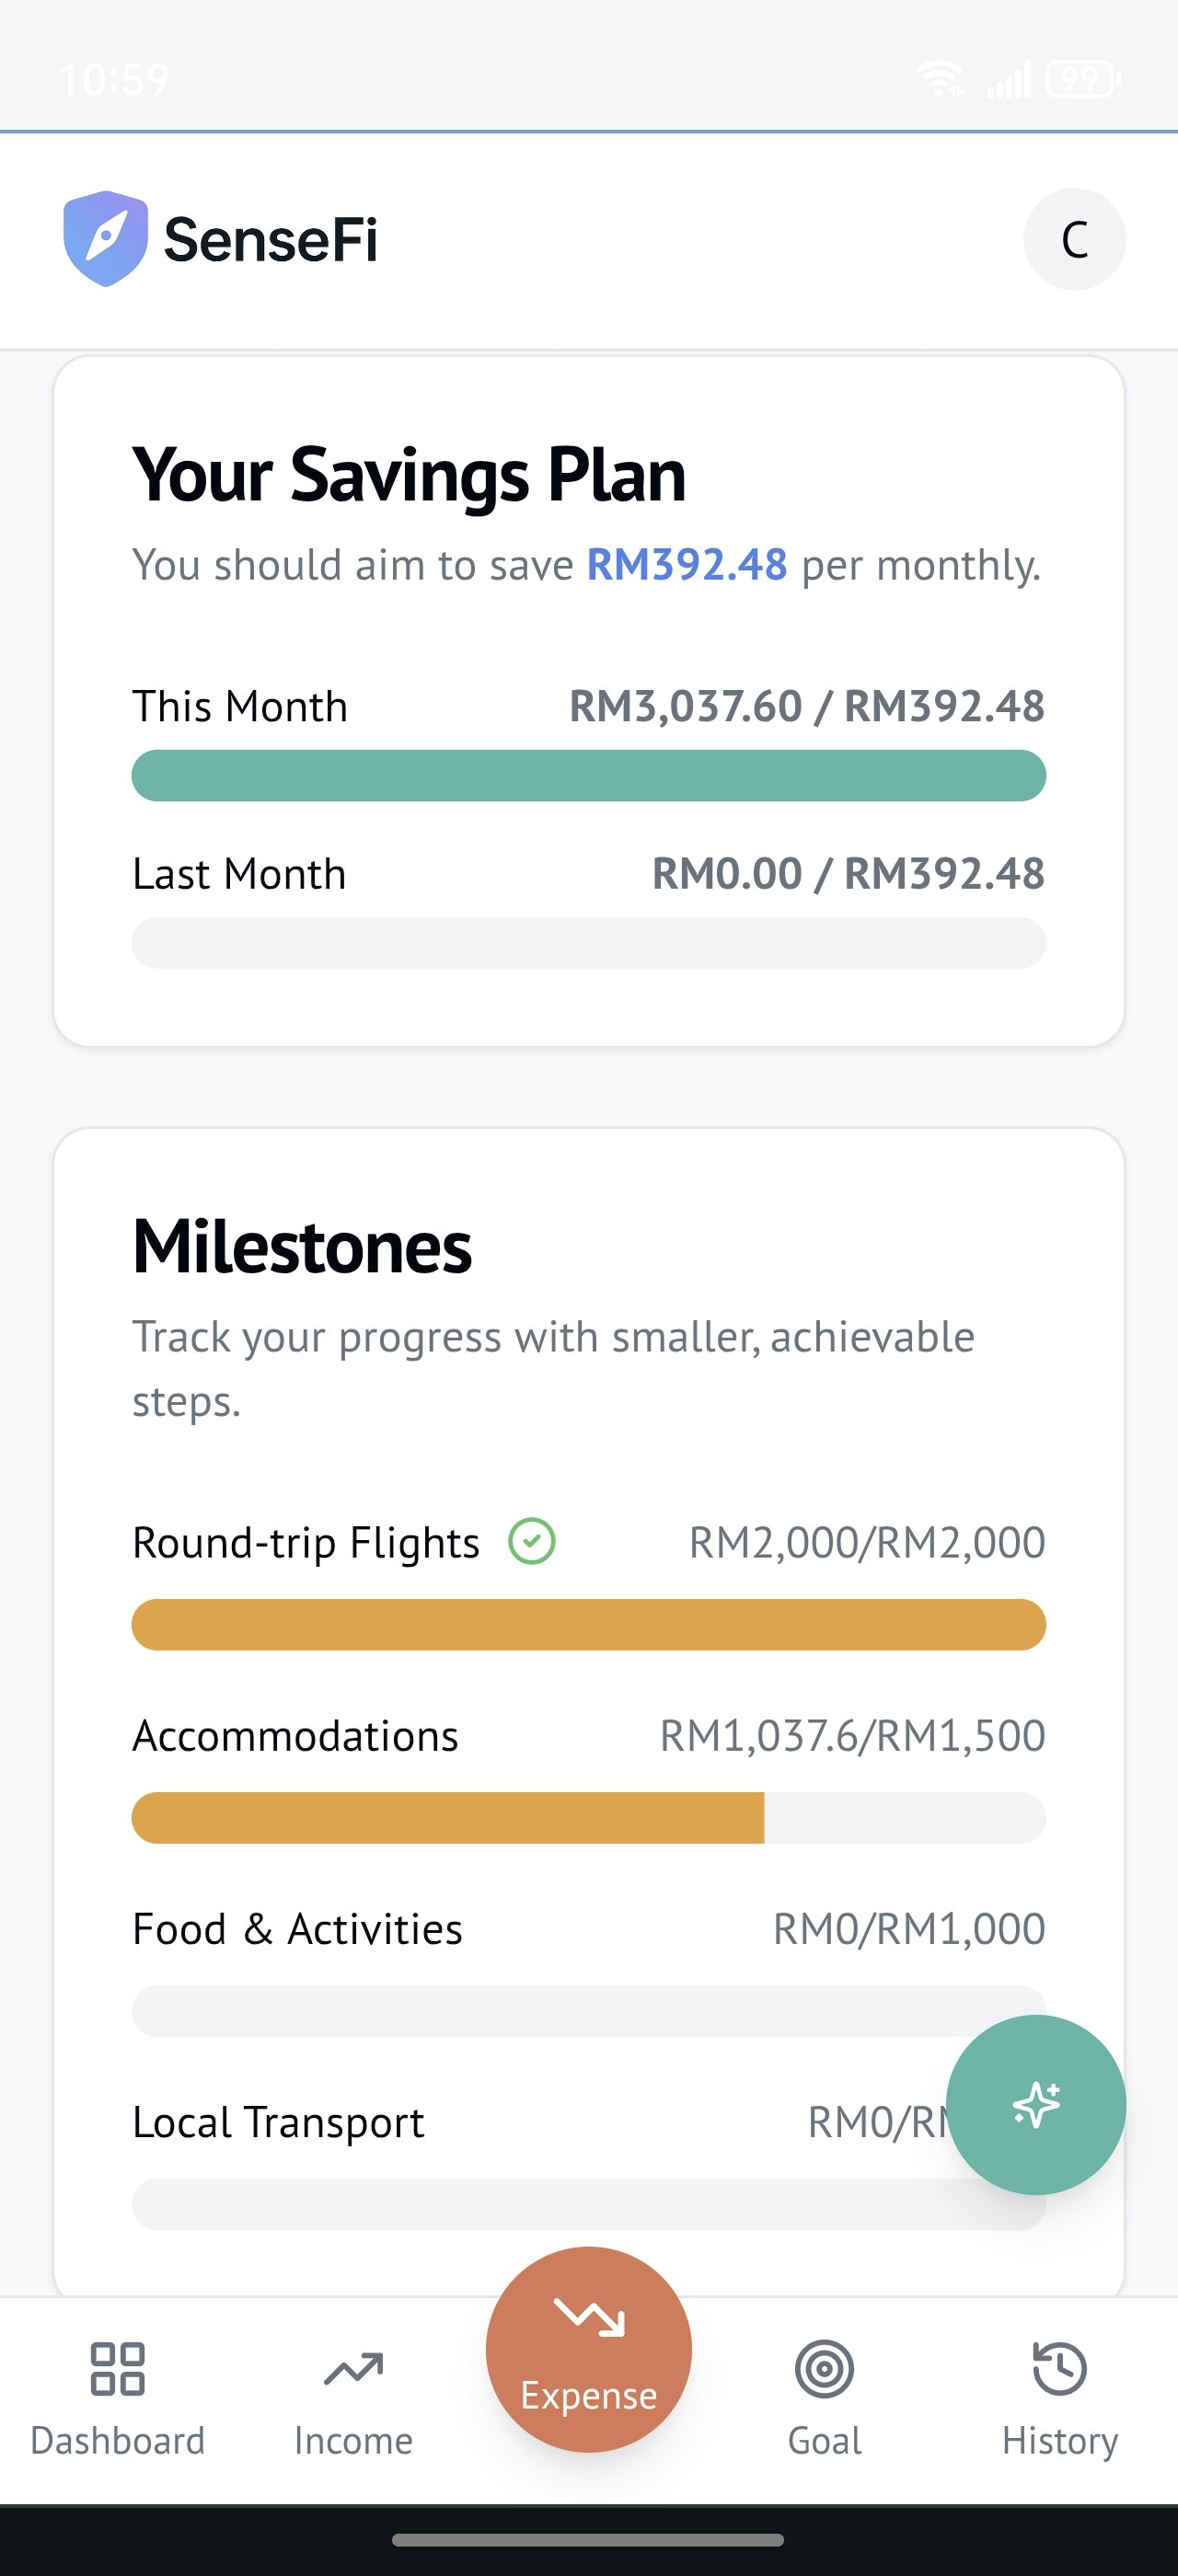
Task: Tap the RM392.48 savings amount link
Action: [687, 565]
